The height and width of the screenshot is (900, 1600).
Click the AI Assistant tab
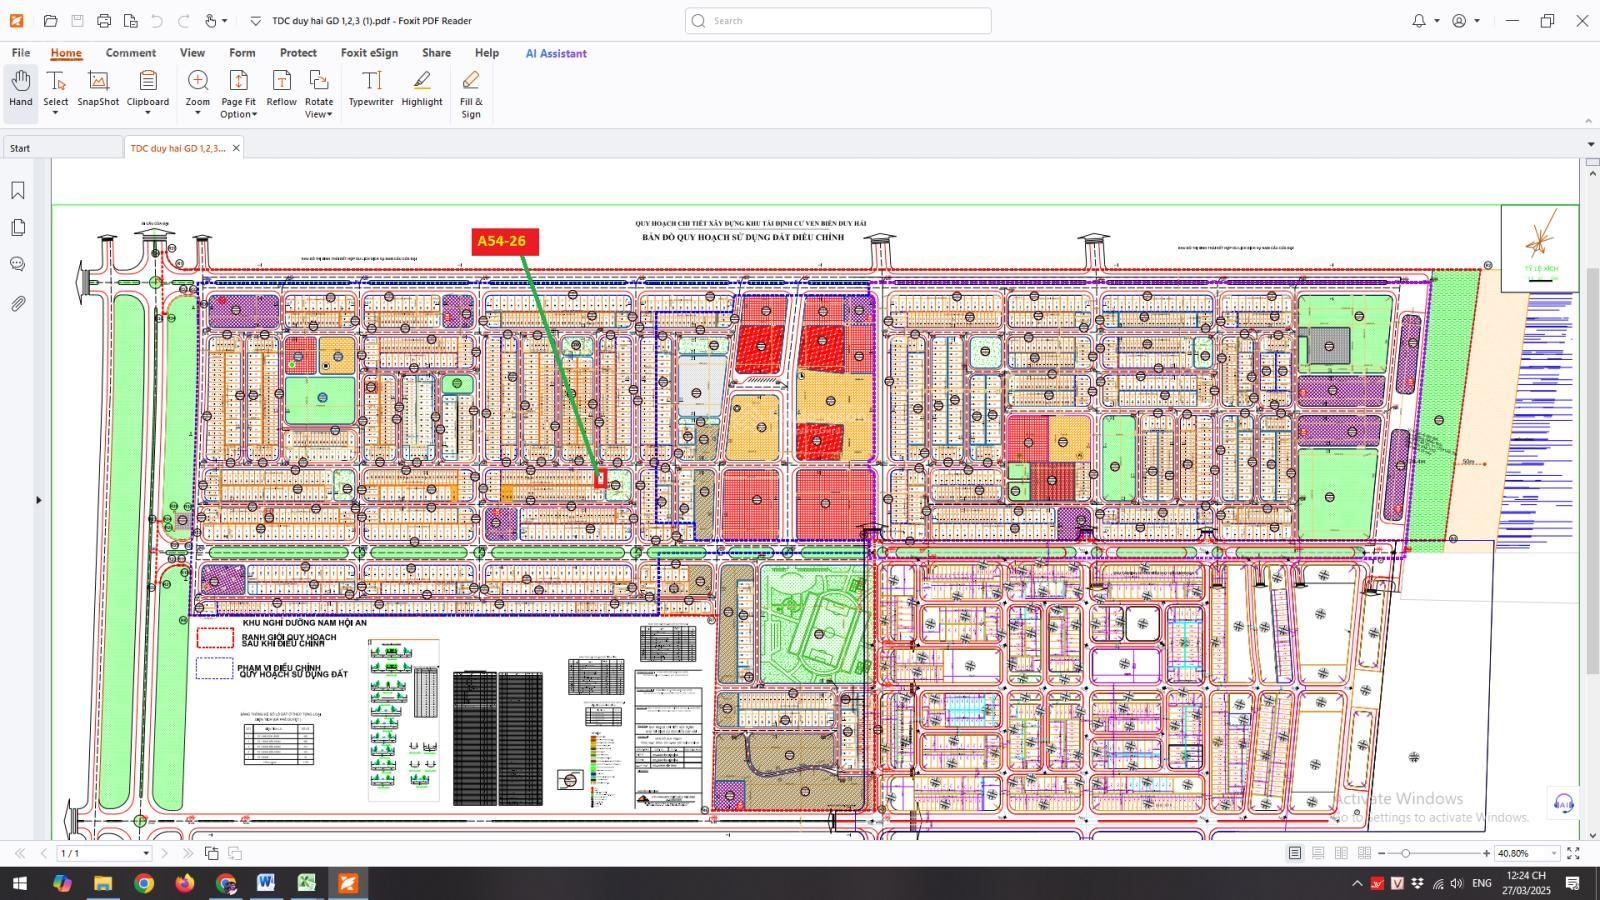[x=556, y=53]
